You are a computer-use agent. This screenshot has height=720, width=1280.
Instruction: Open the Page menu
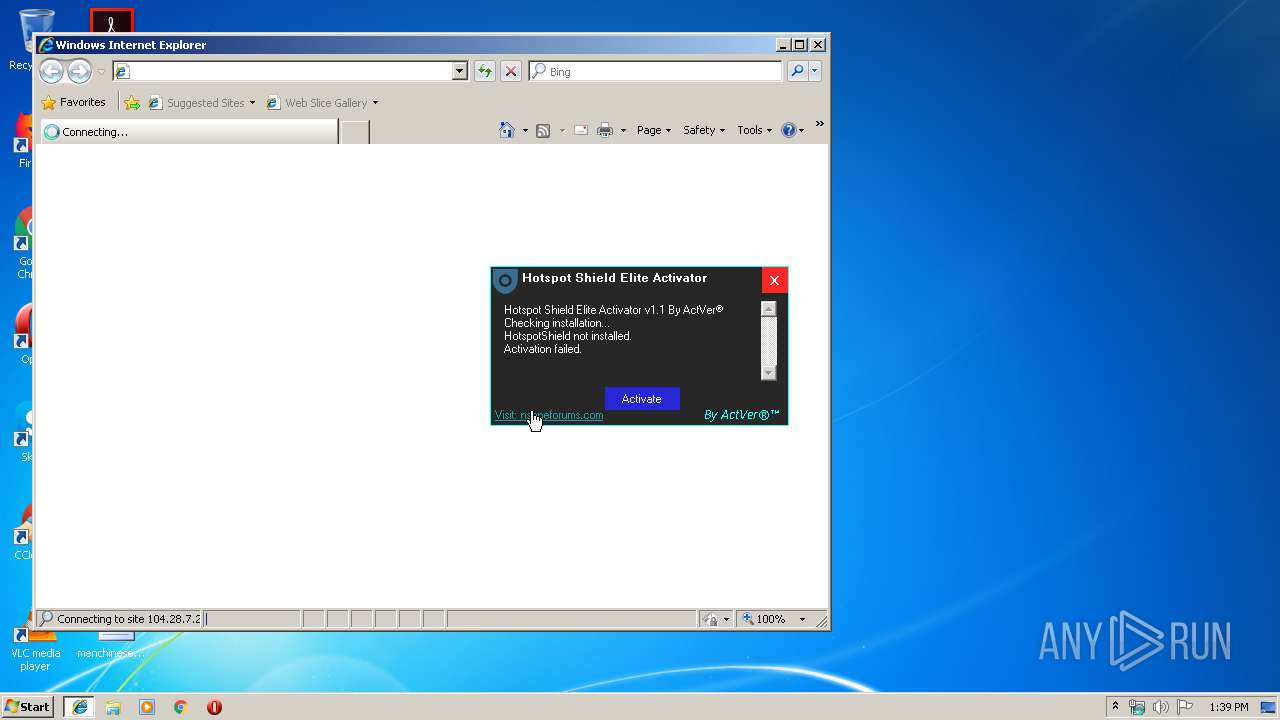(x=654, y=130)
